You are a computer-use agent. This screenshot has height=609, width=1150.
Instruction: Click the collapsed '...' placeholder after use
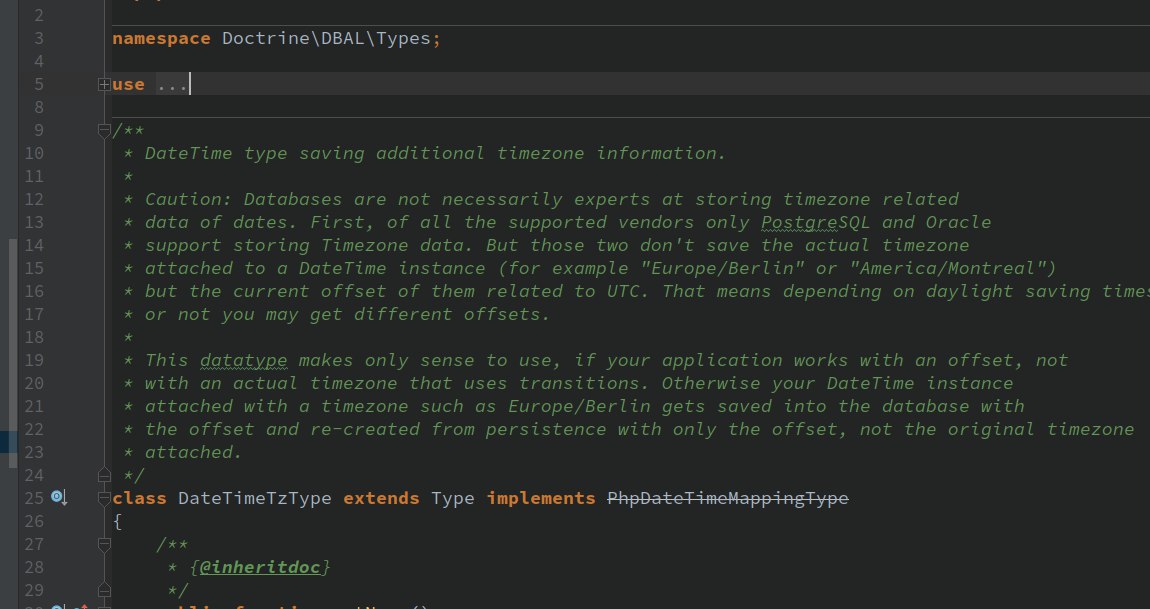click(172, 84)
